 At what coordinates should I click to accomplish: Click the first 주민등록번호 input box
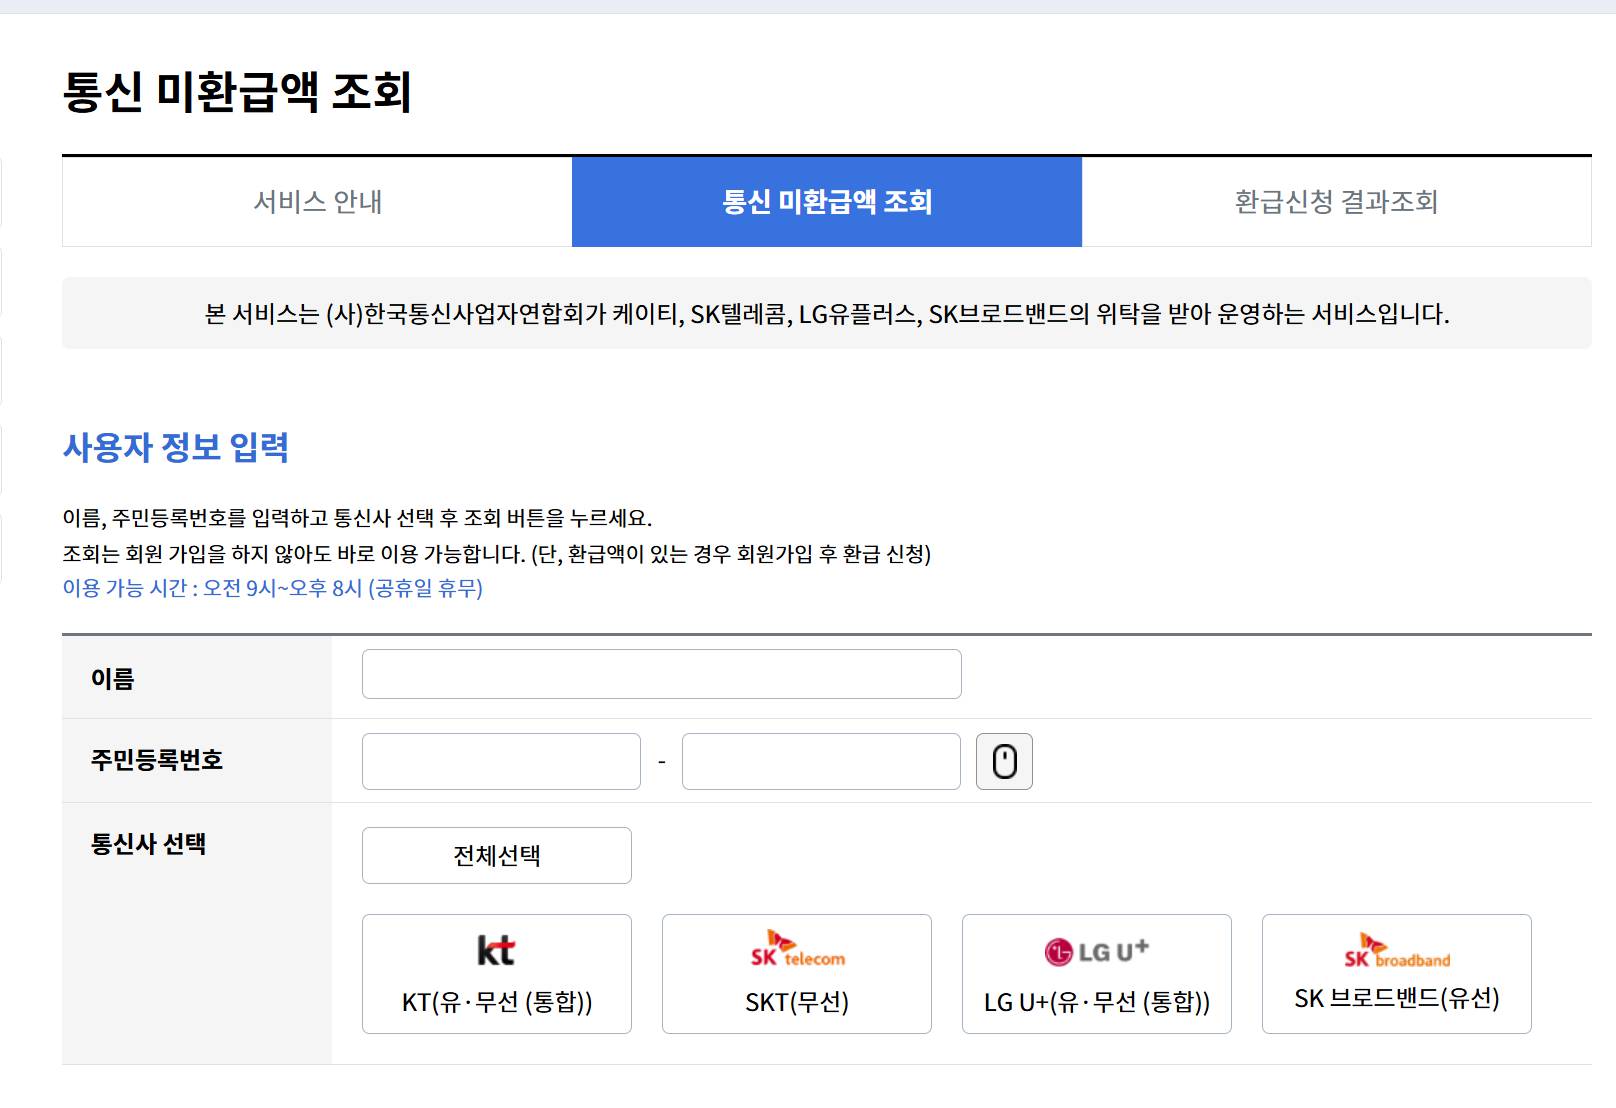pos(501,761)
